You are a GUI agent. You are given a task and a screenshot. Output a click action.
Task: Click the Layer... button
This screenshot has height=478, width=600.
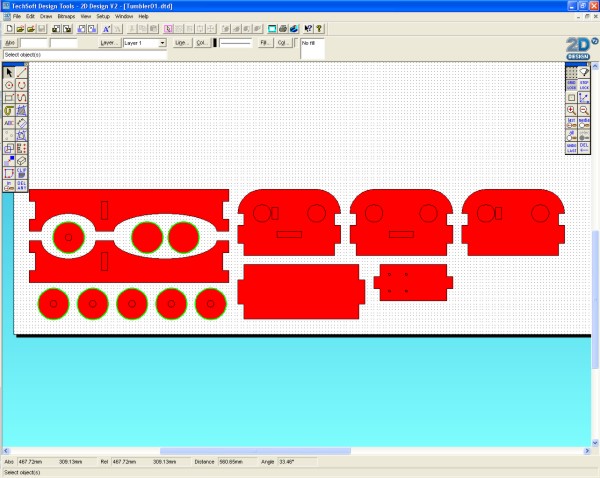[x=110, y=43]
